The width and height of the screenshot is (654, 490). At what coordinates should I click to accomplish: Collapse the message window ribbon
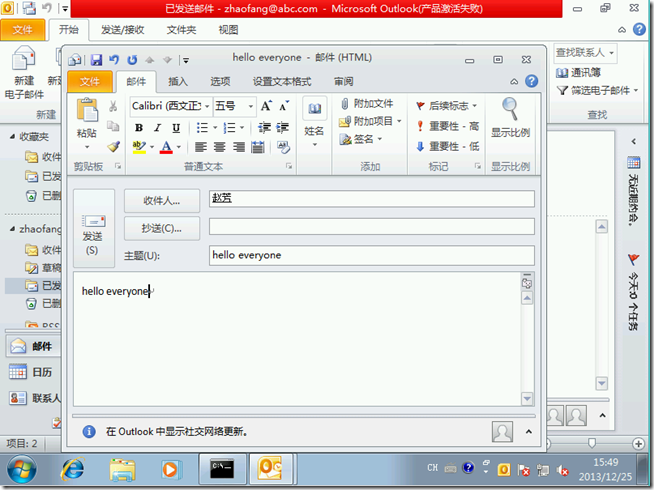pos(514,81)
